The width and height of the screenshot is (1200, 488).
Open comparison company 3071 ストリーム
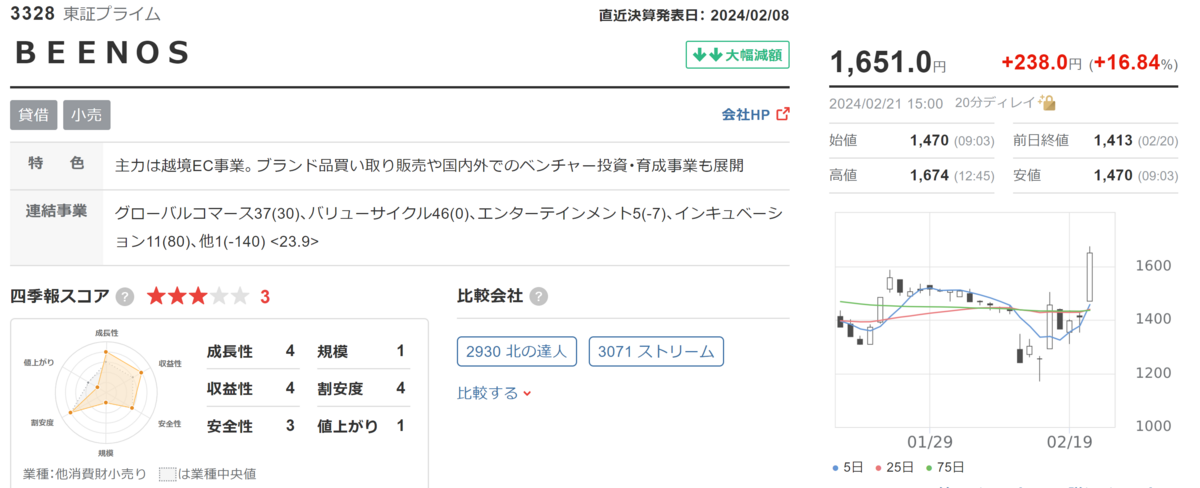656,351
